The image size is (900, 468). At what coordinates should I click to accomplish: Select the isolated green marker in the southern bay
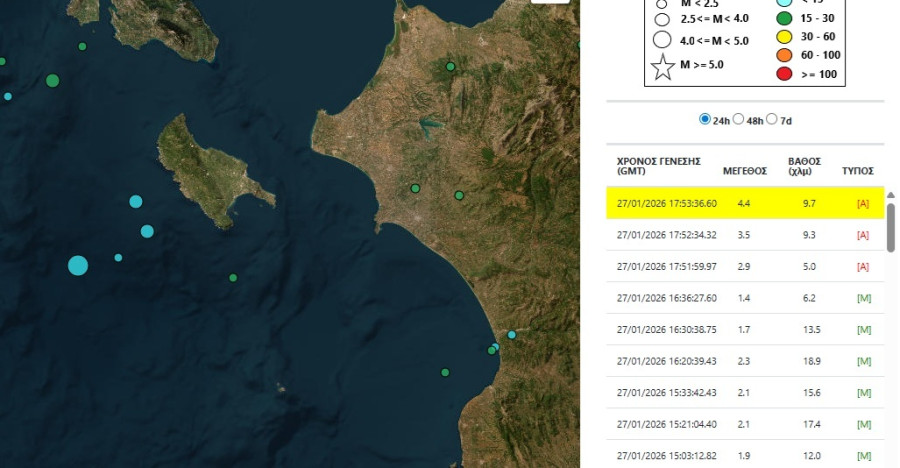click(445, 372)
